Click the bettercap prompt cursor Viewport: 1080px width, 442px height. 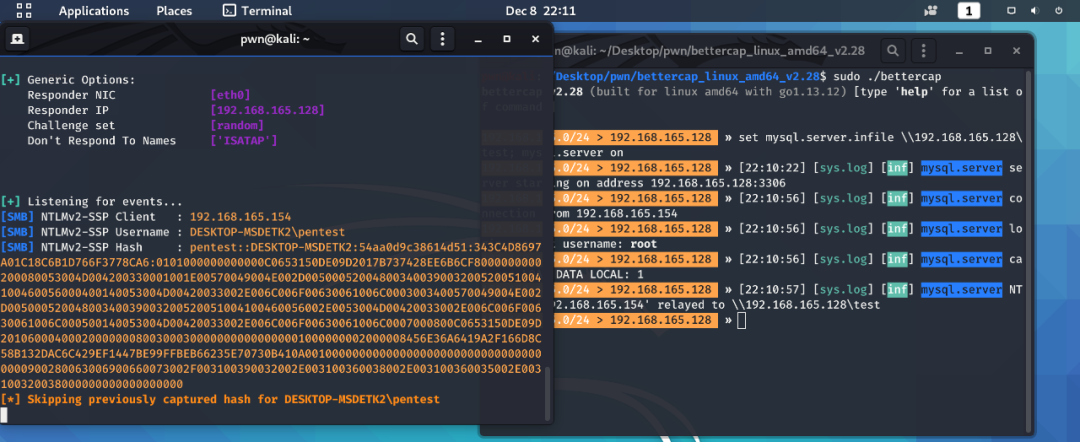741,321
